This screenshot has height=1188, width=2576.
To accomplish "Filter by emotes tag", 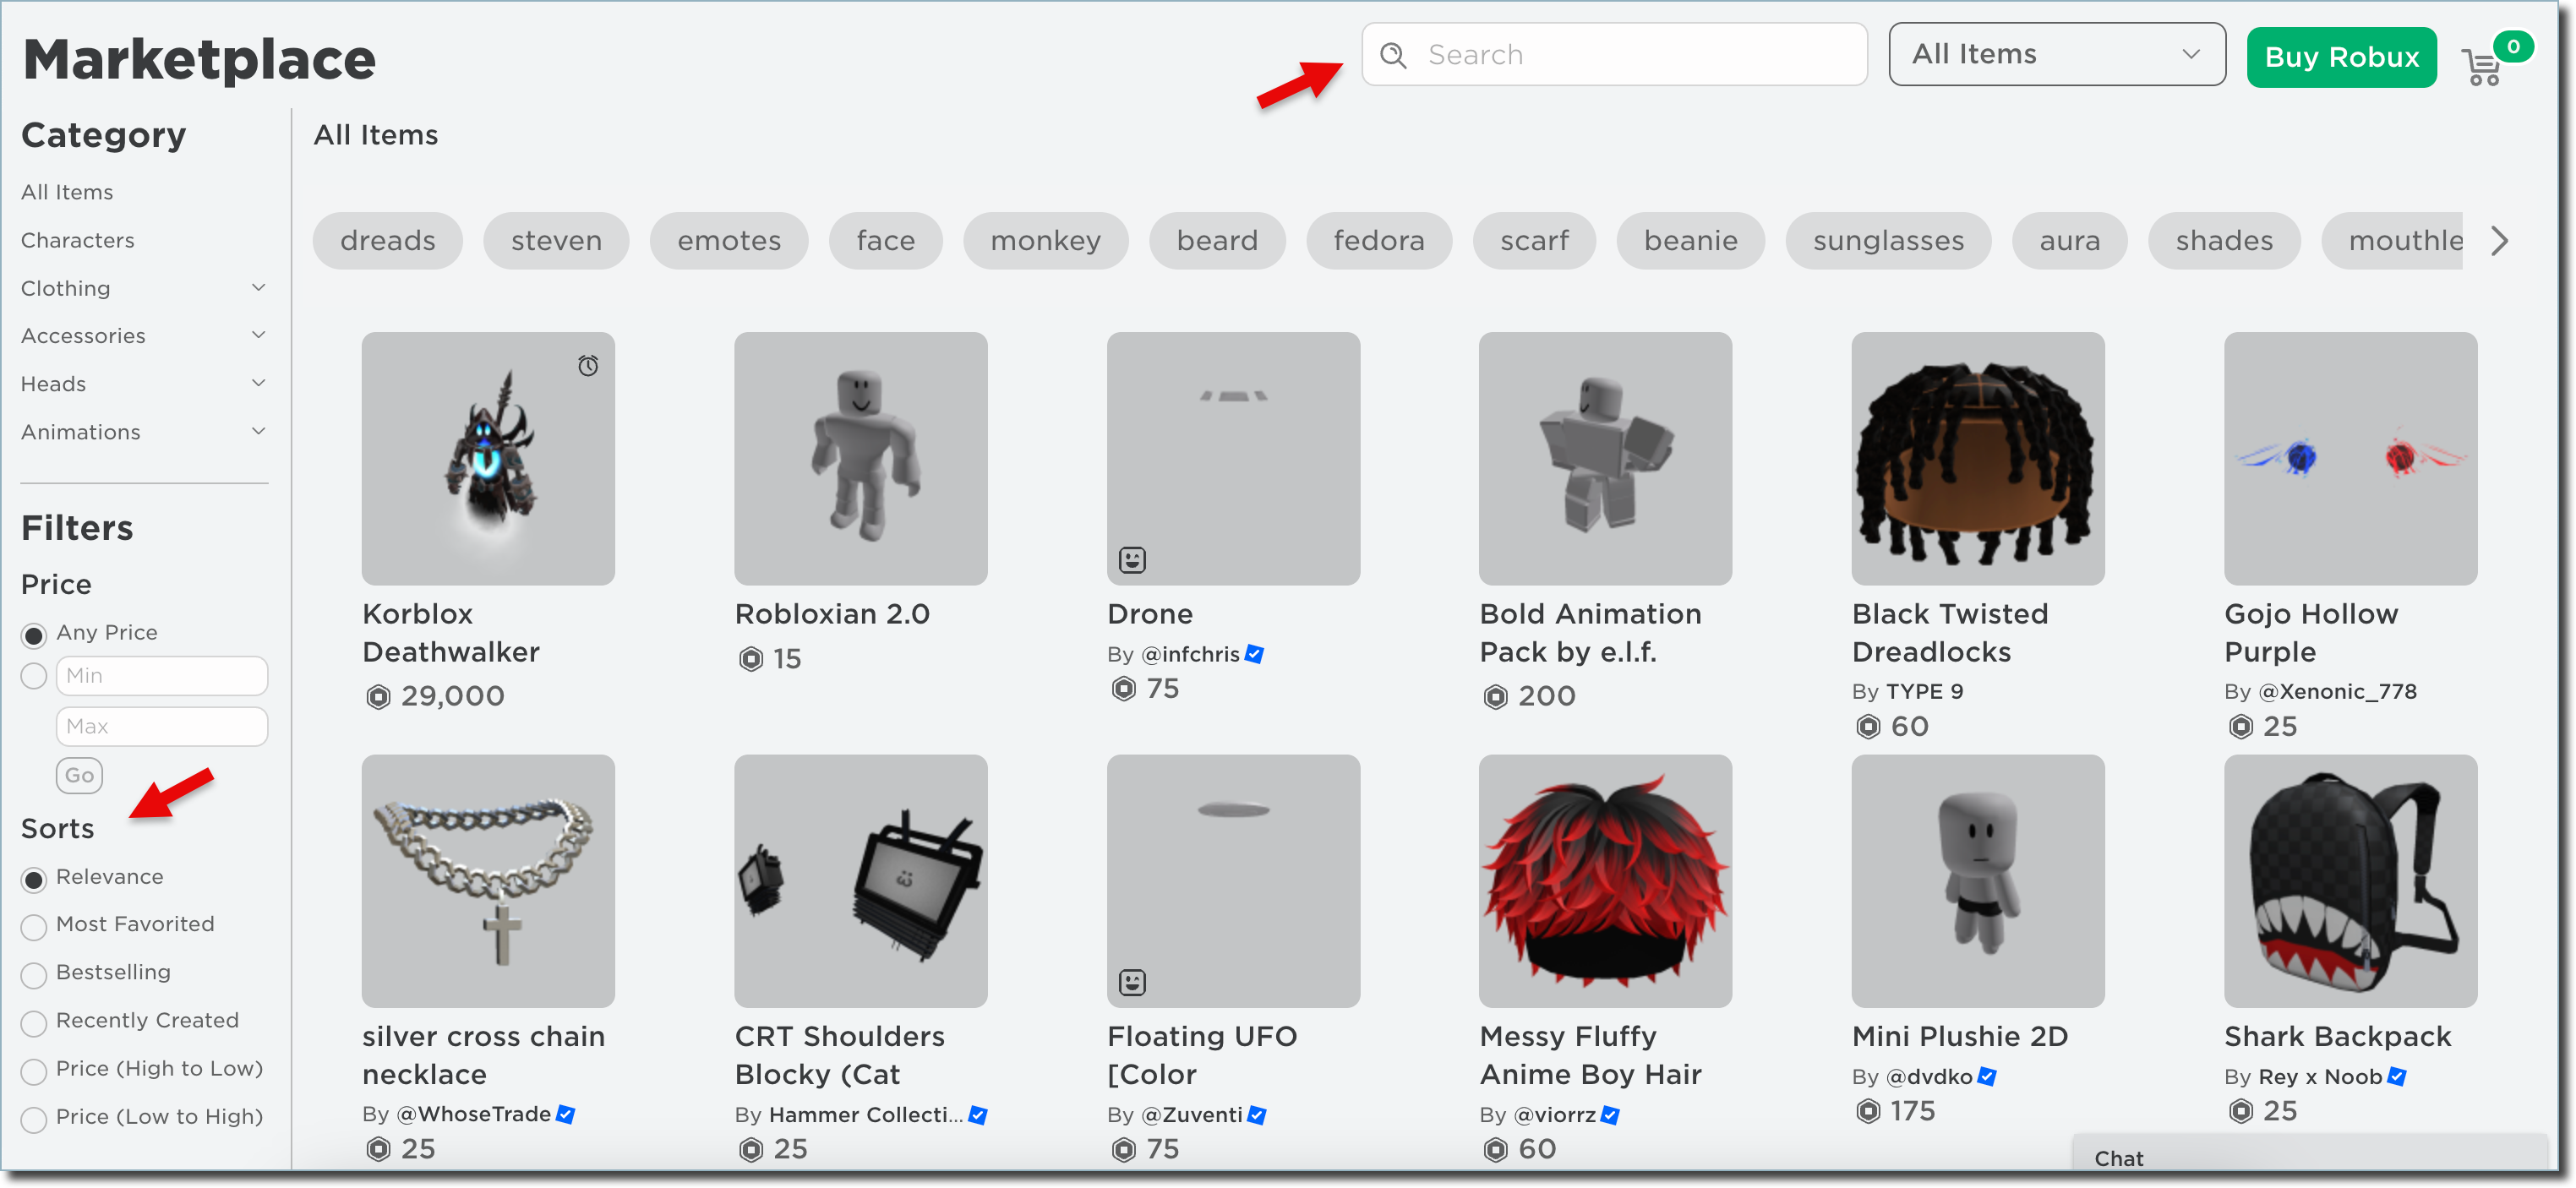I will (729, 240).
